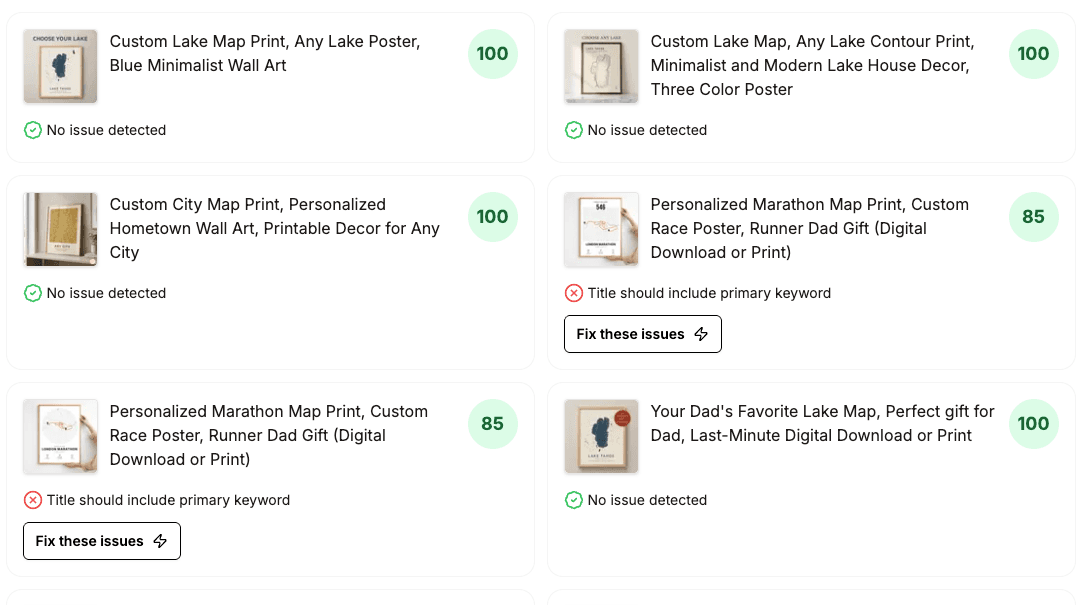Click the red error icon on the left Marathon card
This screenshot has height=605, width=1077.
click(x=33, y=500)
